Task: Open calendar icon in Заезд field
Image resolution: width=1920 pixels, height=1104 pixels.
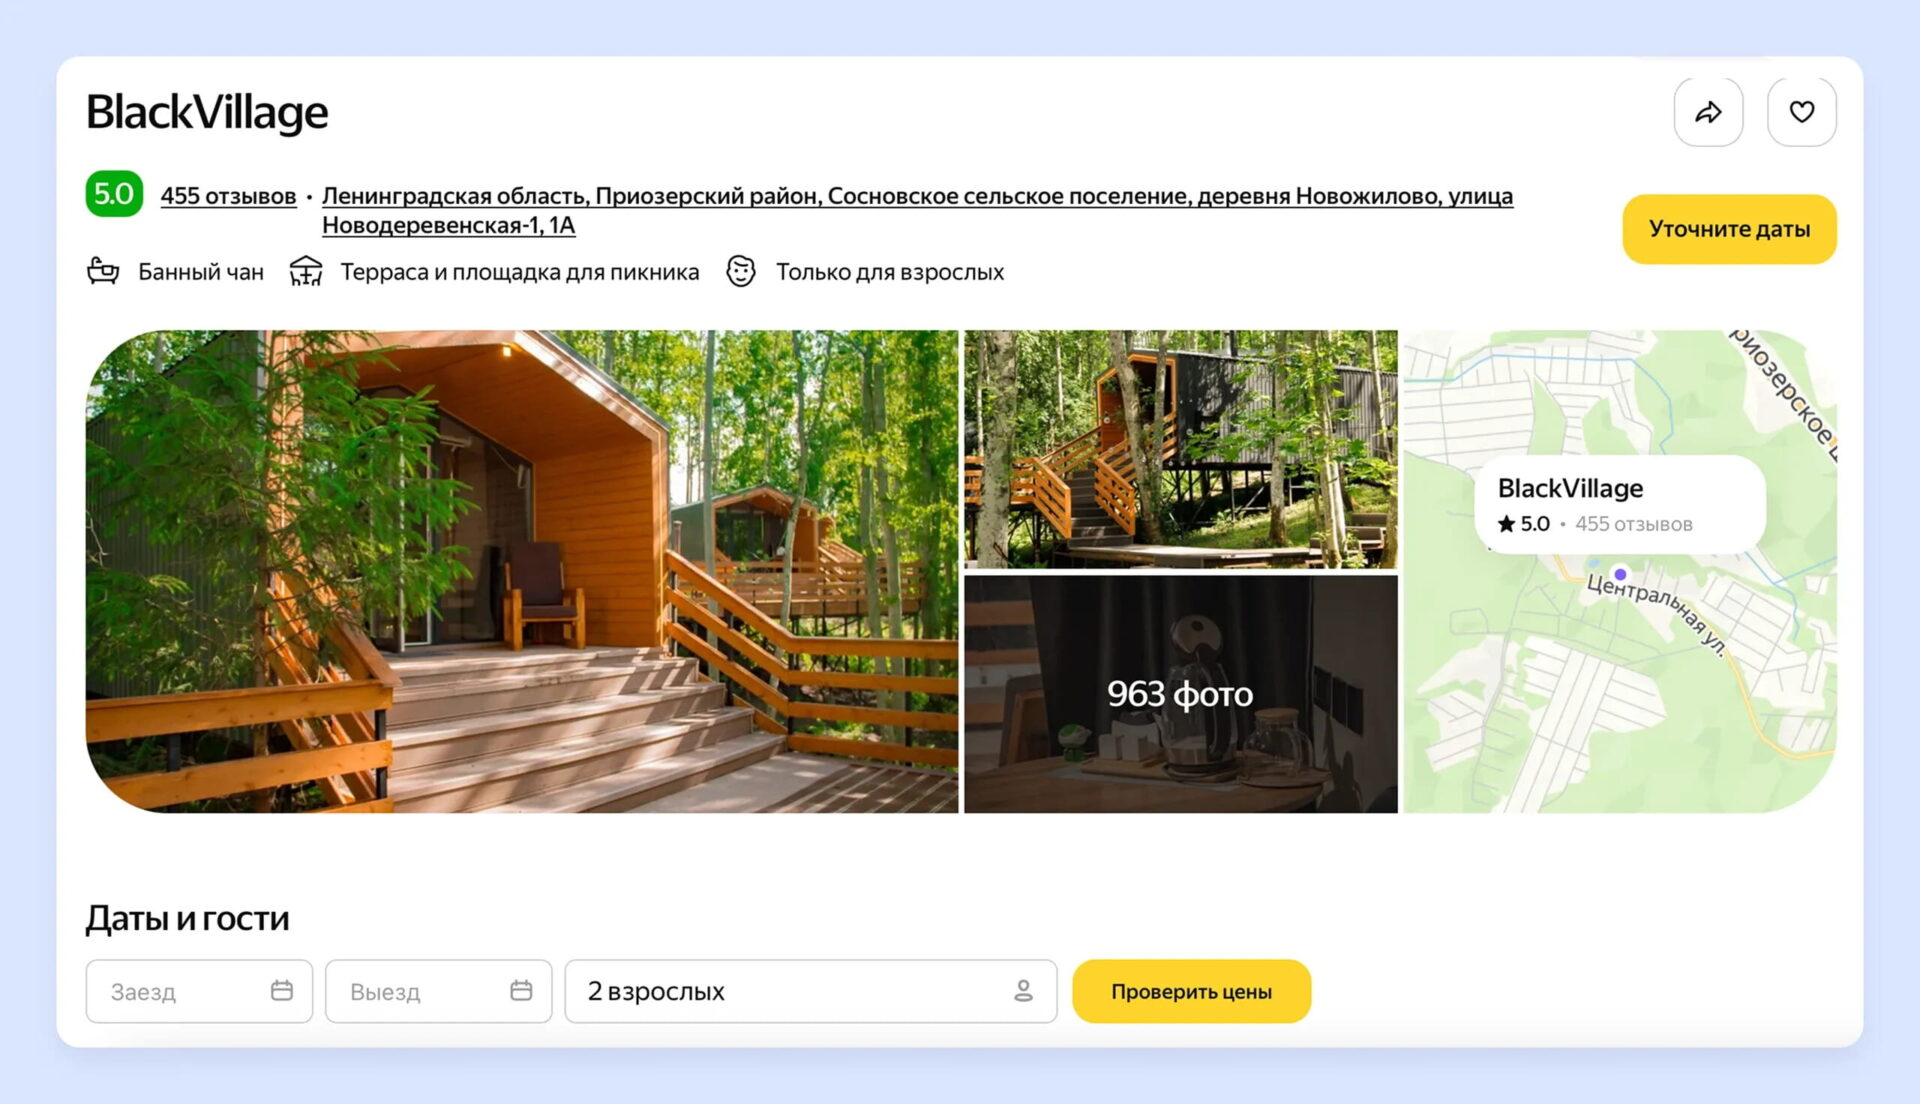Action: click(x=282, y=990)
